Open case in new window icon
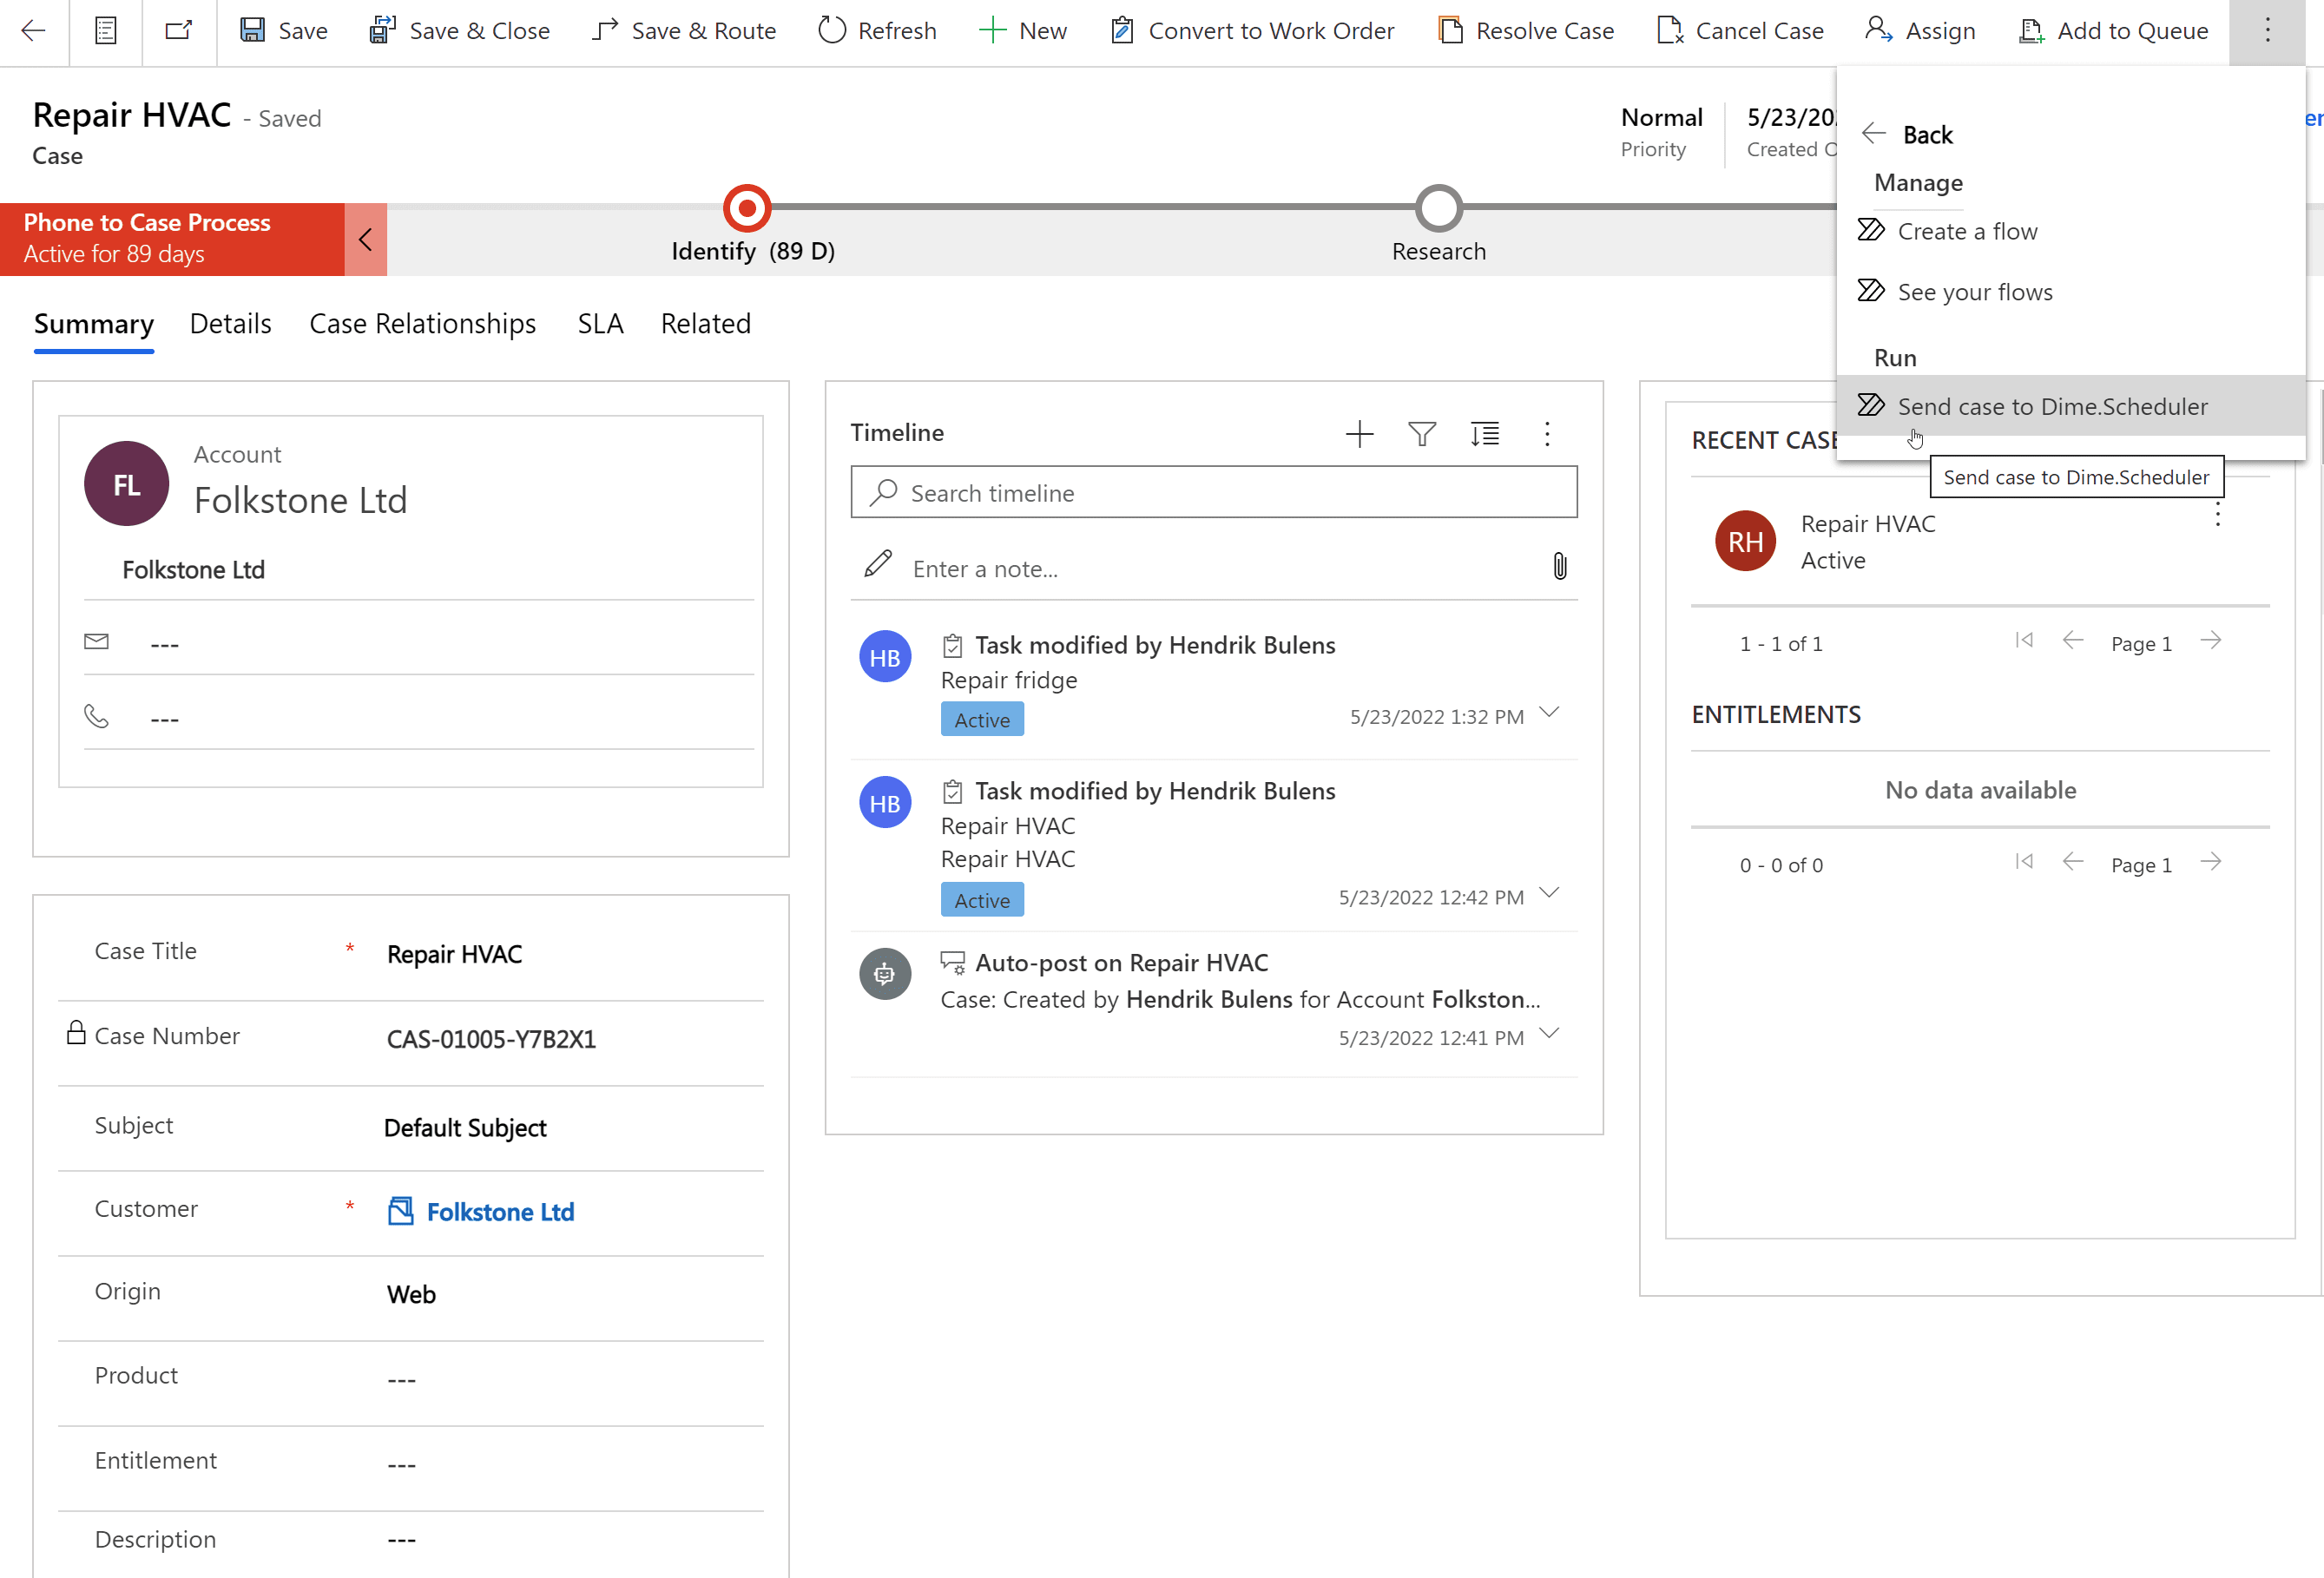 click(178, 31)
